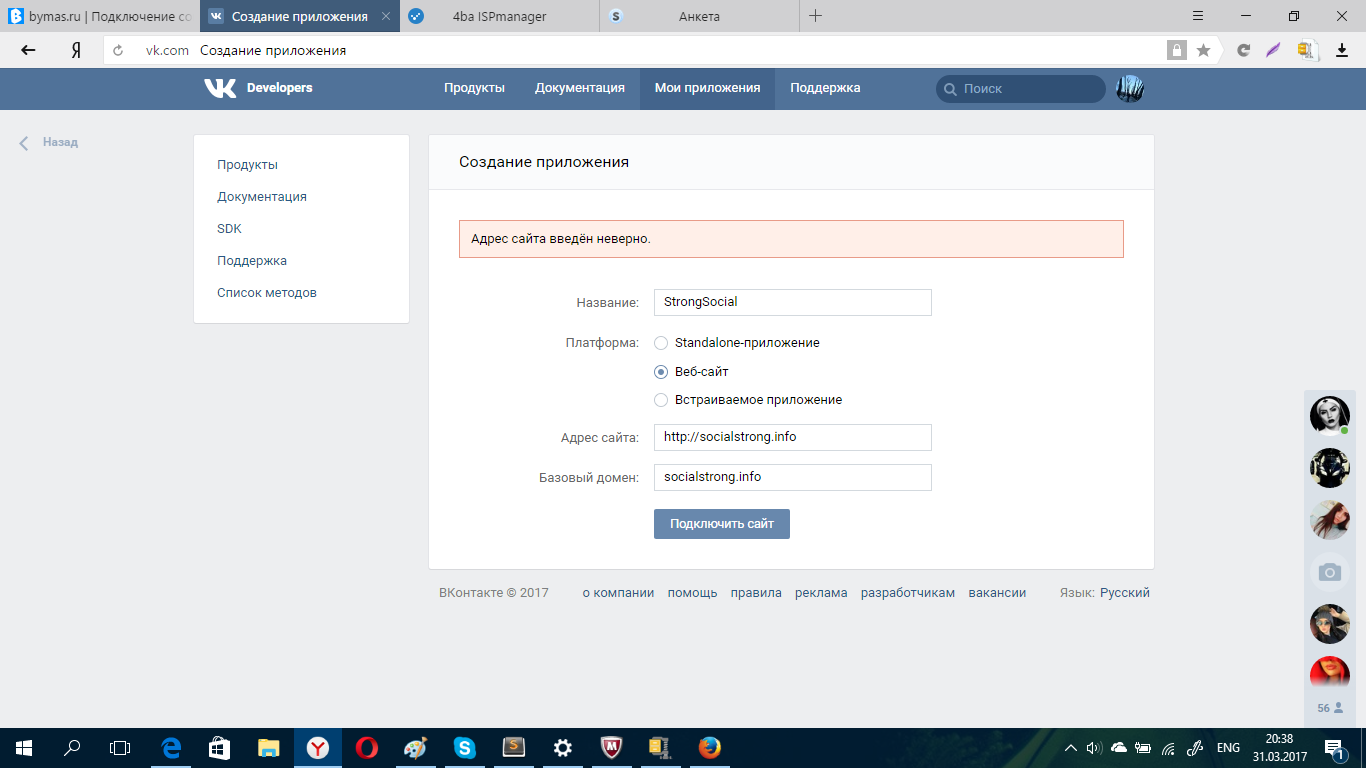Click into the Адрес сайта input field
Image resolution: width=1366 pixels, height=768 pixels.
click(x=793, y=437)
